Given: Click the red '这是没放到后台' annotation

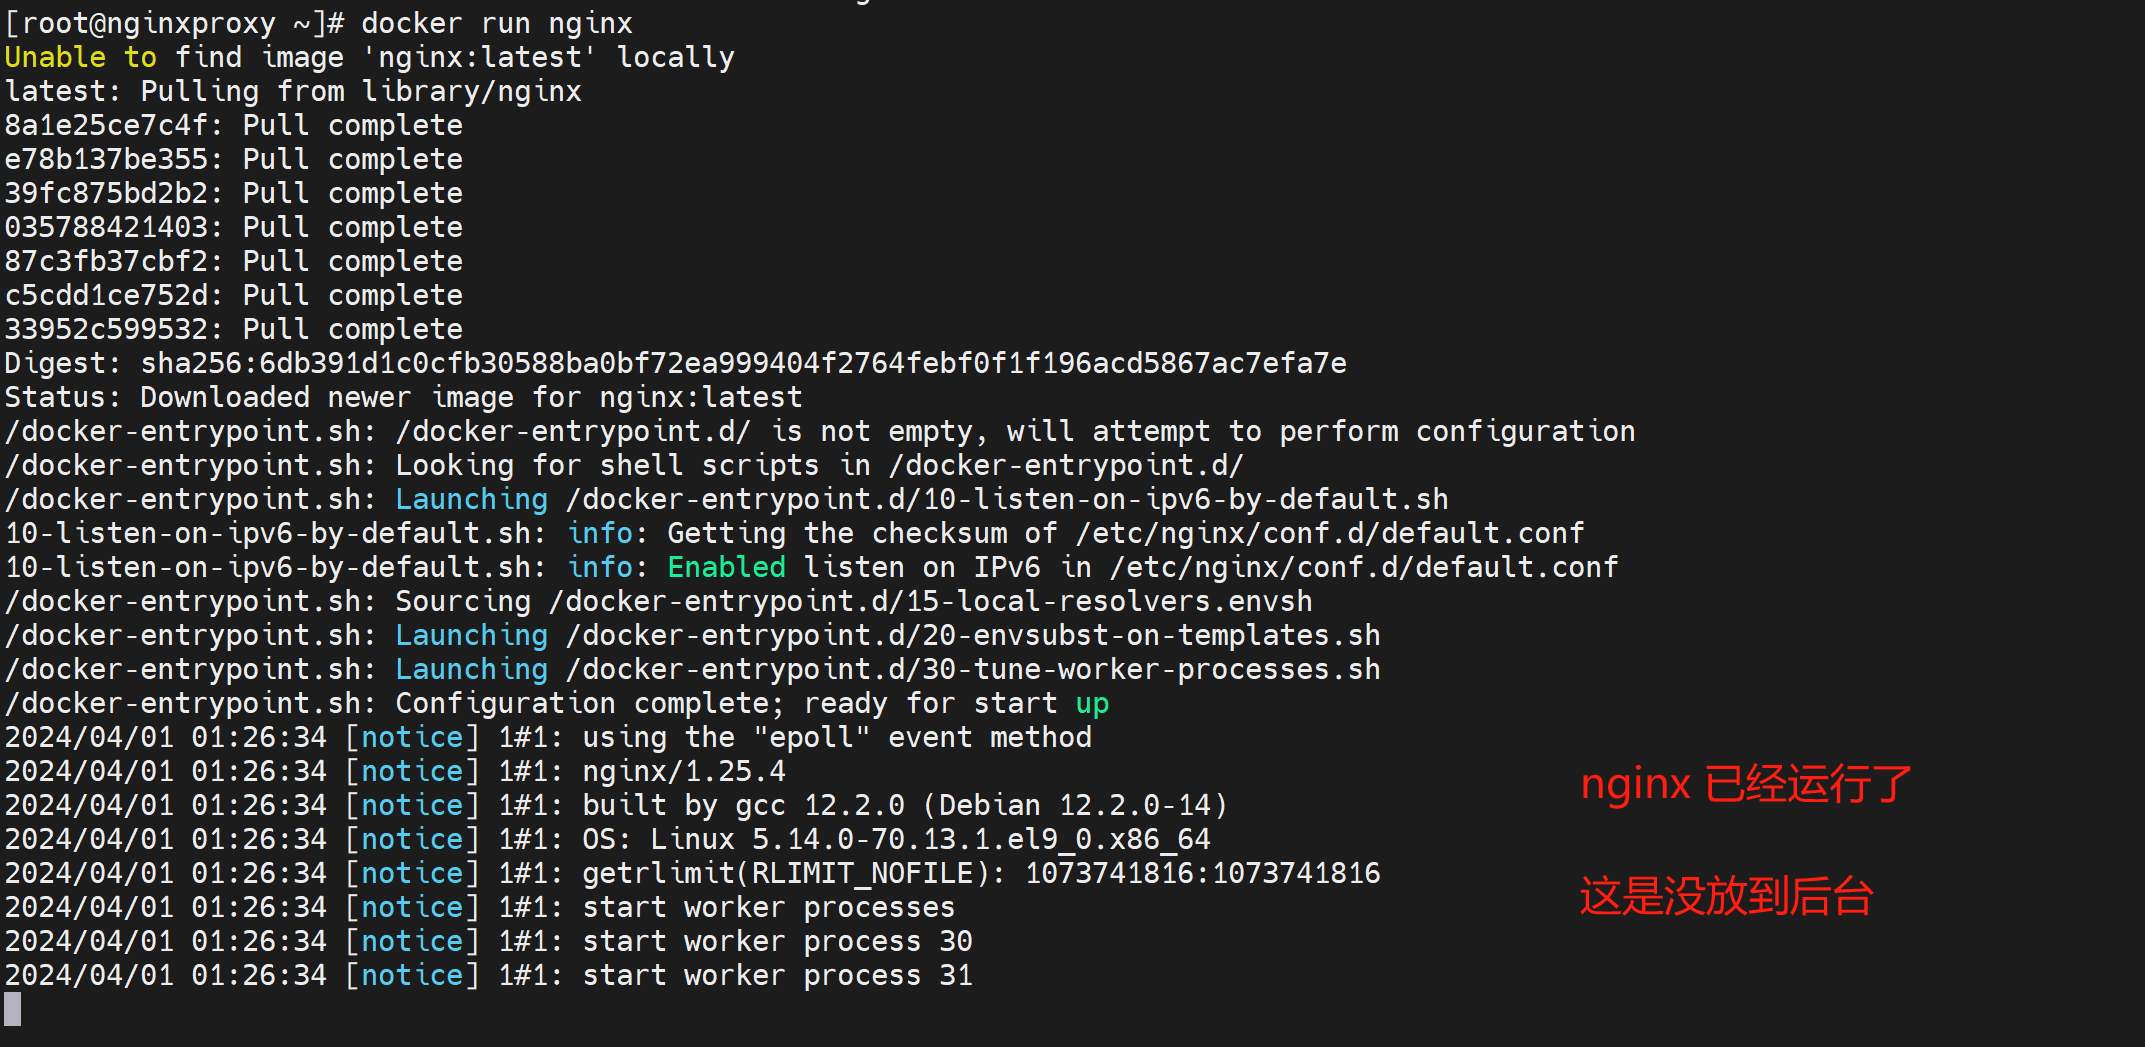Looking at the screenshot, I should tap(1726, 896).
